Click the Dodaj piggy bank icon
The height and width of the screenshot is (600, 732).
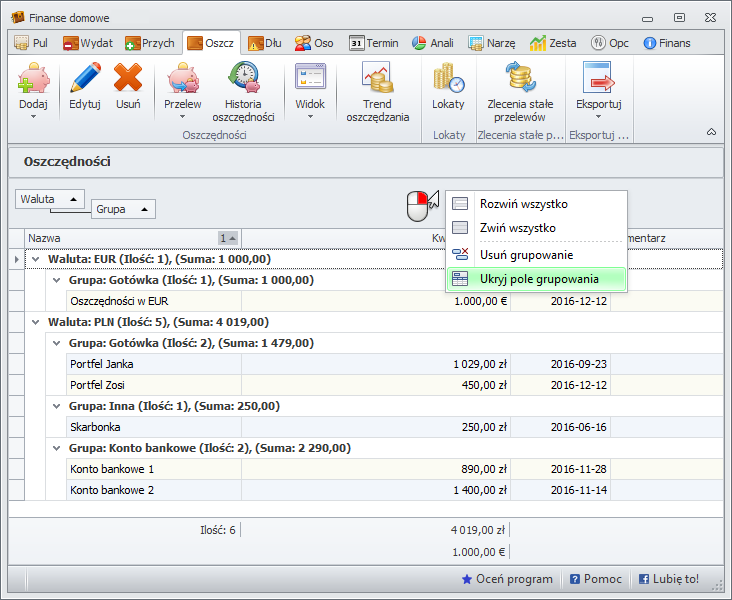pyautogui.click(x=34, y=78)
